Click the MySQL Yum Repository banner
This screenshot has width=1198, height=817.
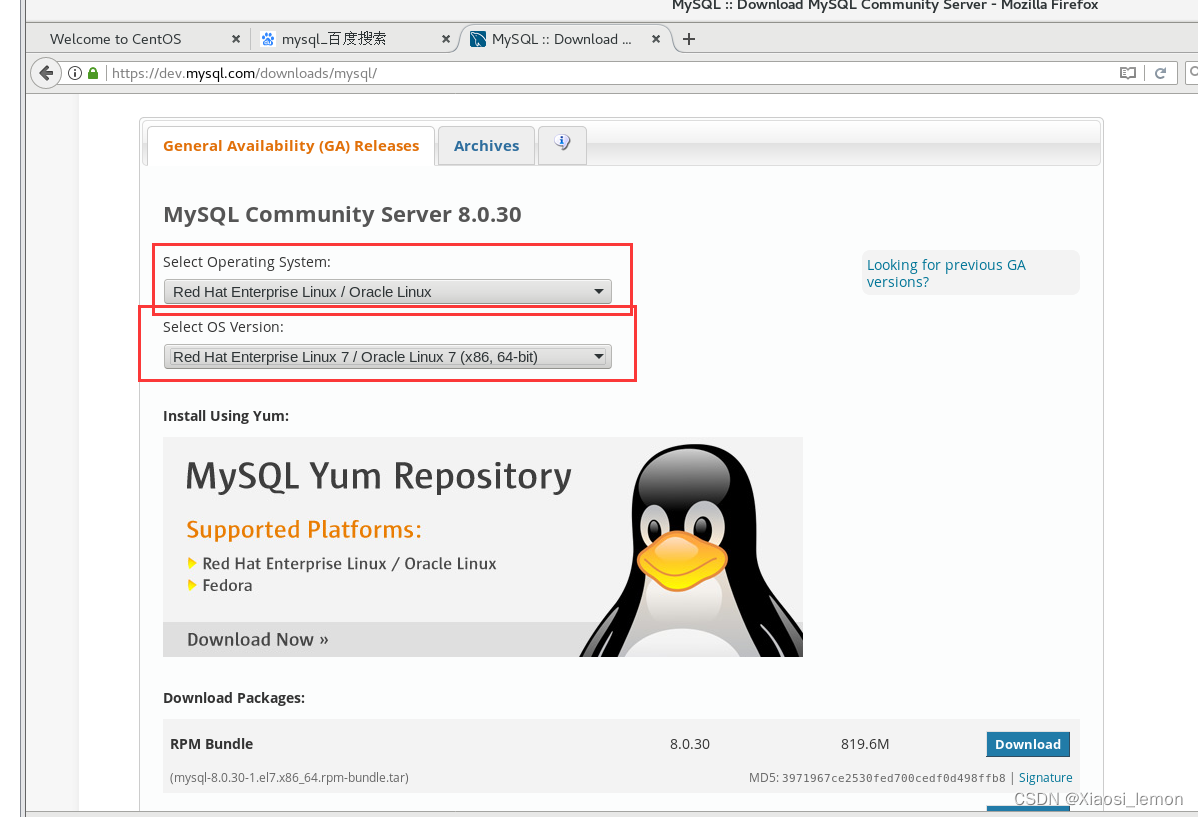(483, 547)
